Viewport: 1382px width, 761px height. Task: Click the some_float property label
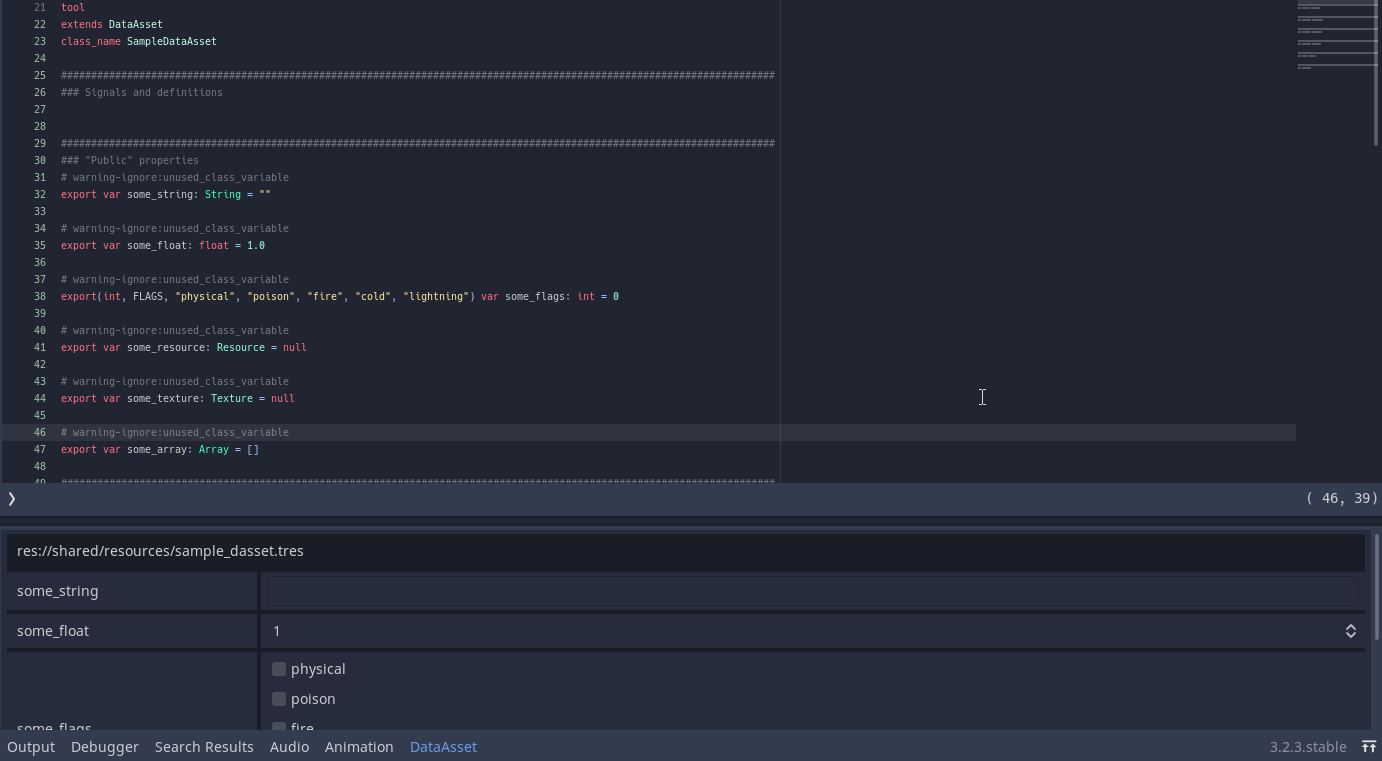(x=53, y=631)
